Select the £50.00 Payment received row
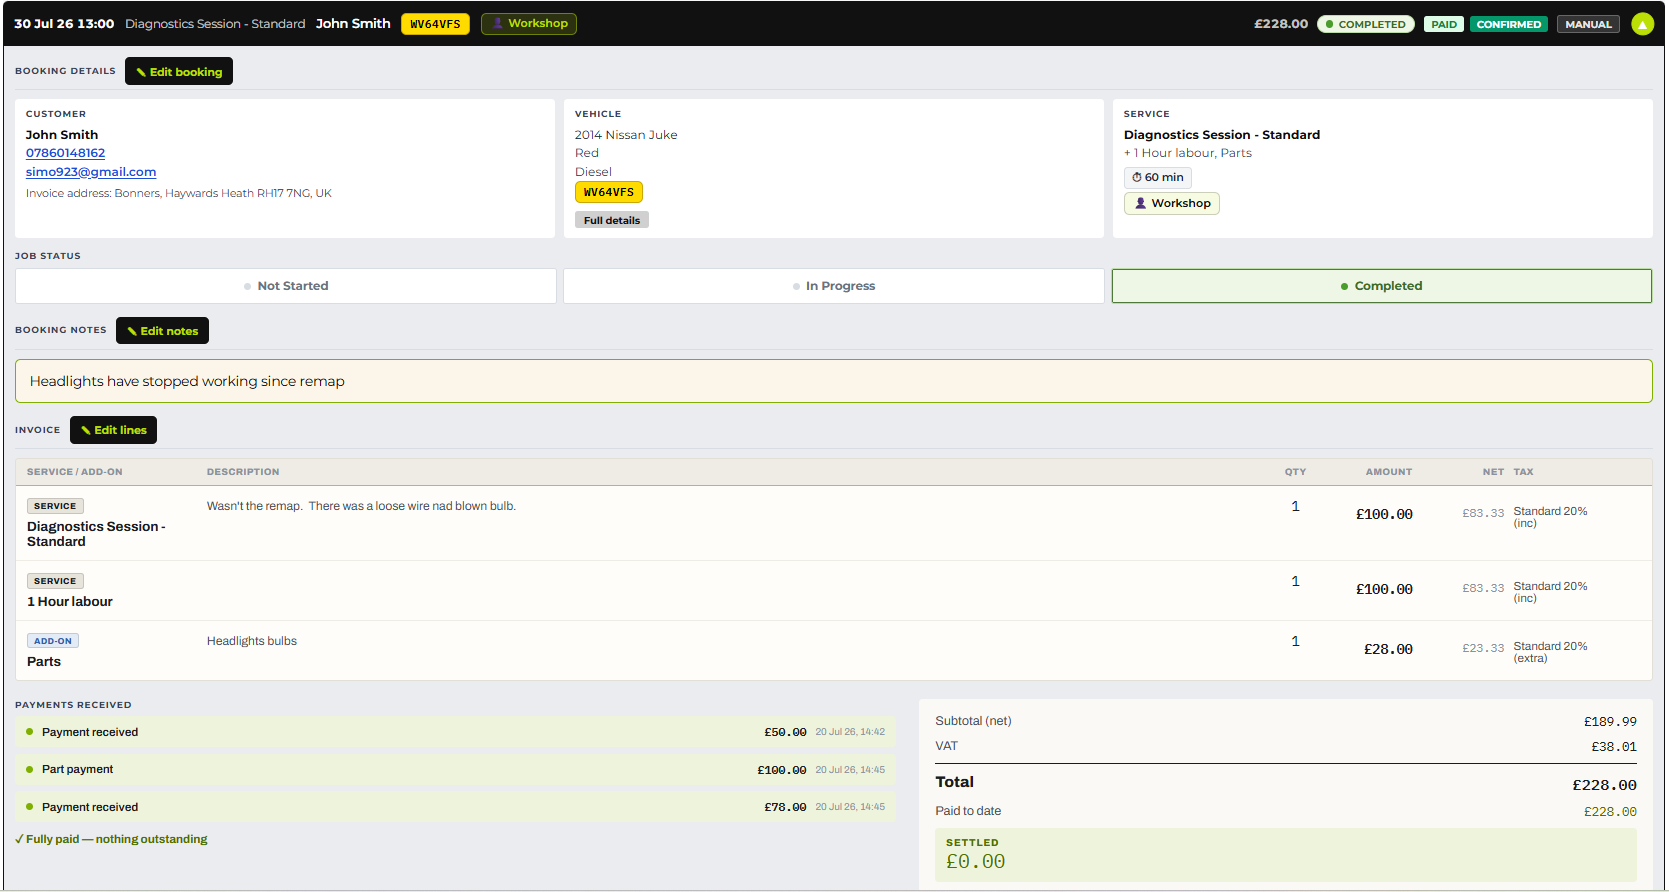 [x=455, y=732]
